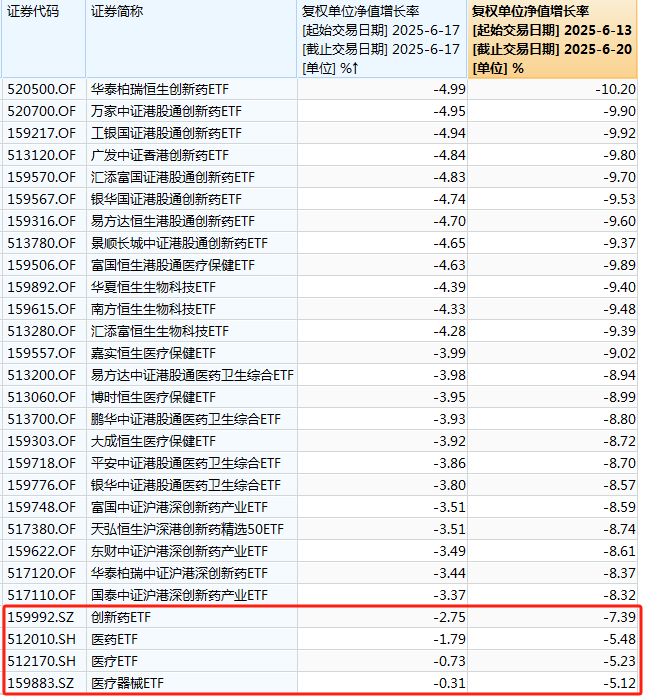
Task: Click the 证券代码 column header
Action: click(44, 39)
